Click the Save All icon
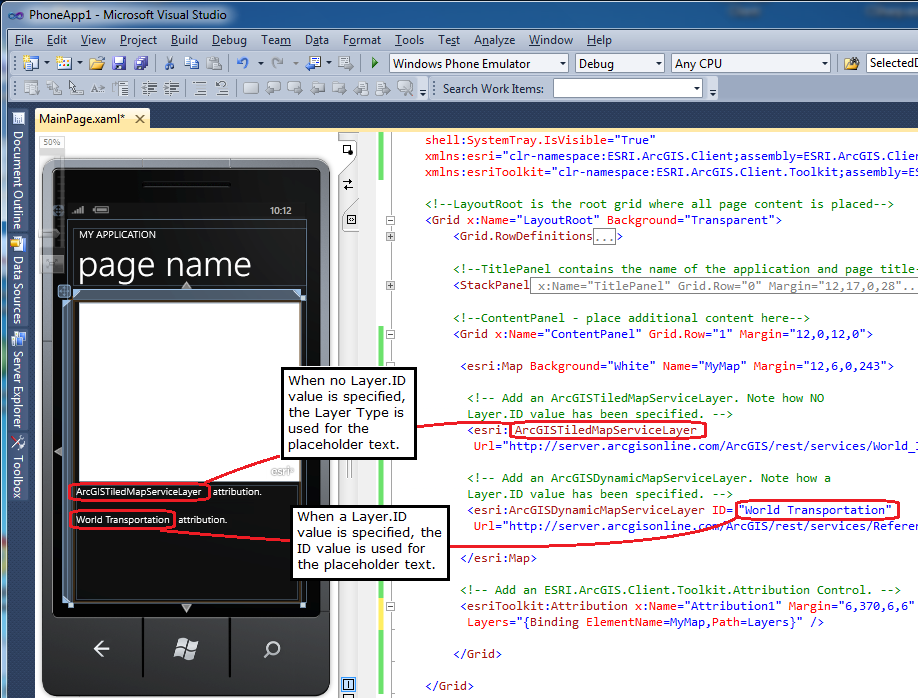919x698 pixels. [x=141, y=63]
